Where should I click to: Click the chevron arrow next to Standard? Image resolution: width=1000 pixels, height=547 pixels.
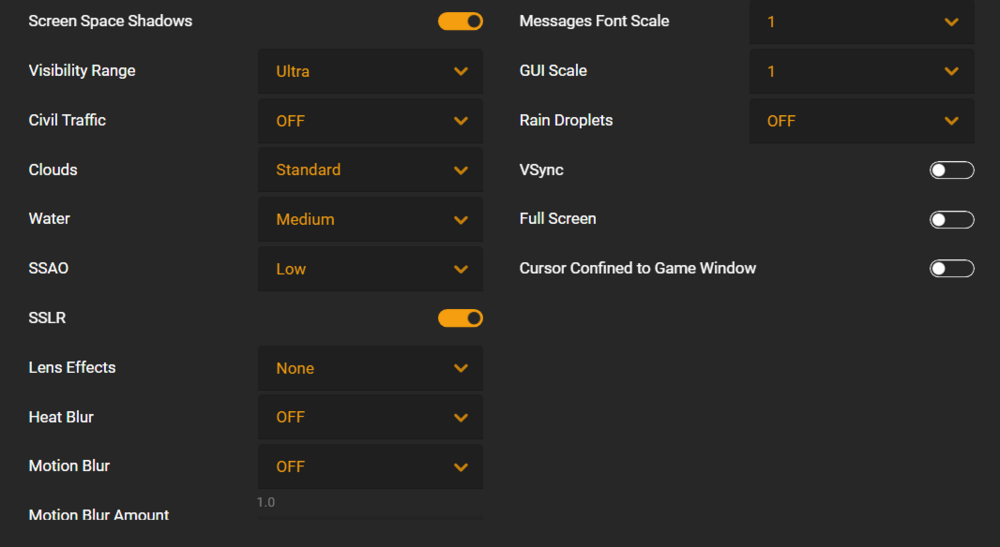tap(461, 170)
